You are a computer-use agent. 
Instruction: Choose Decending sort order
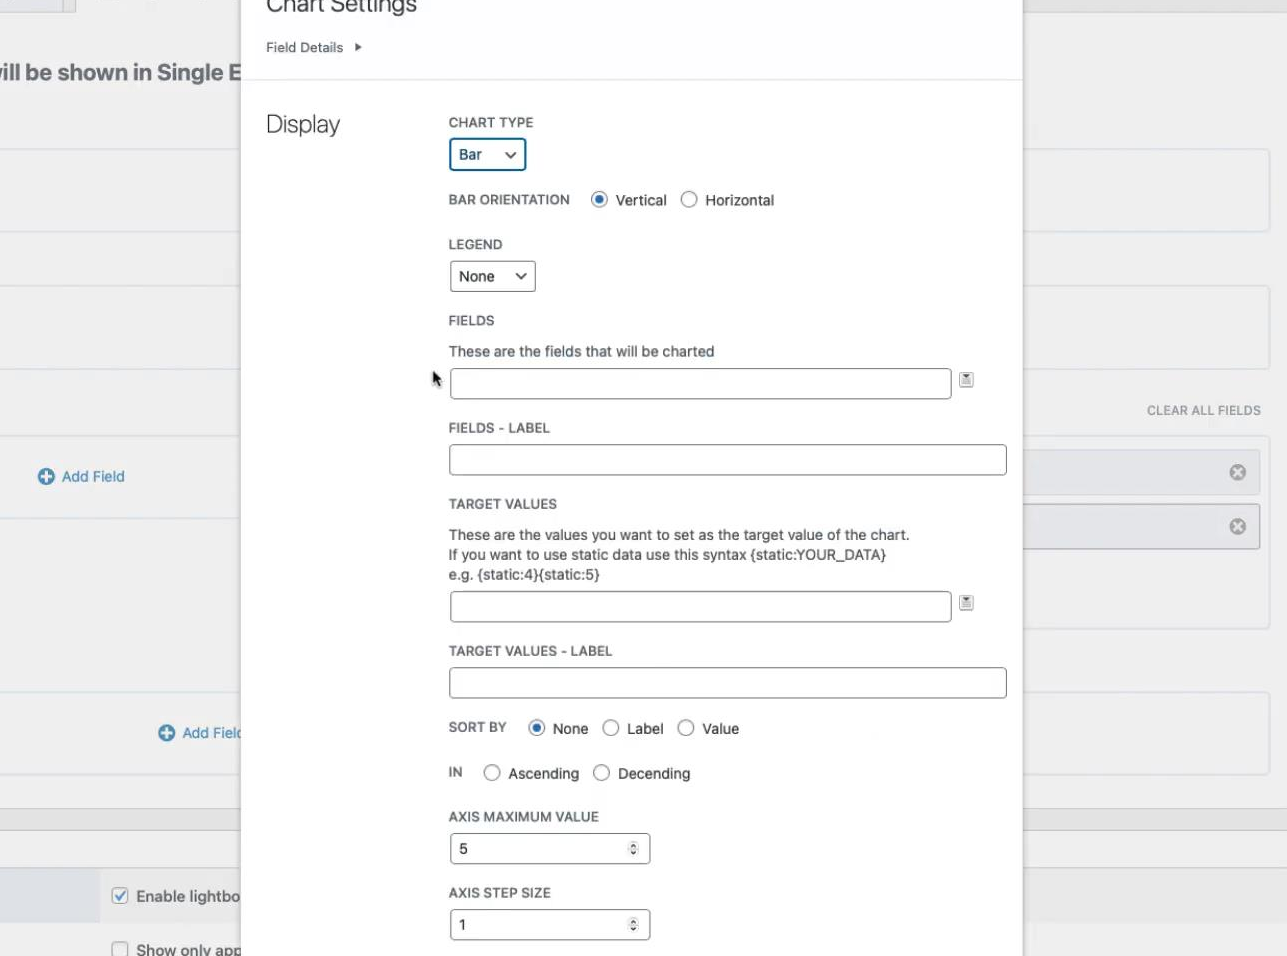point(601,773)
